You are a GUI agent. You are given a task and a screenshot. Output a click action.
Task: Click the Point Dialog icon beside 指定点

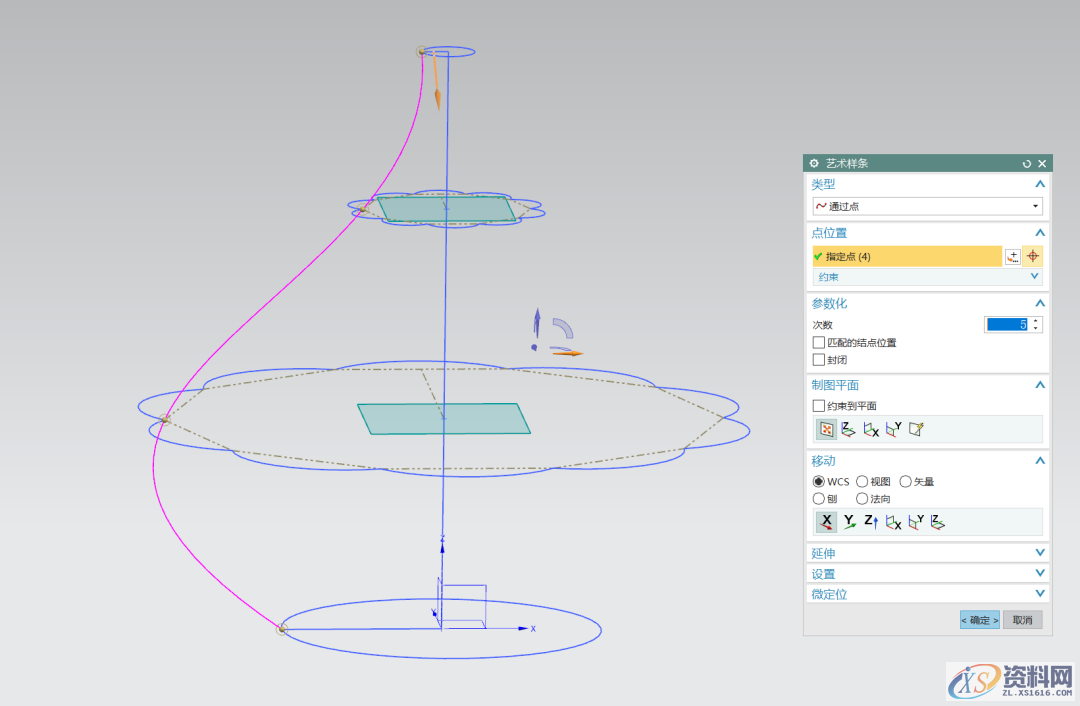click(1013, 257)
